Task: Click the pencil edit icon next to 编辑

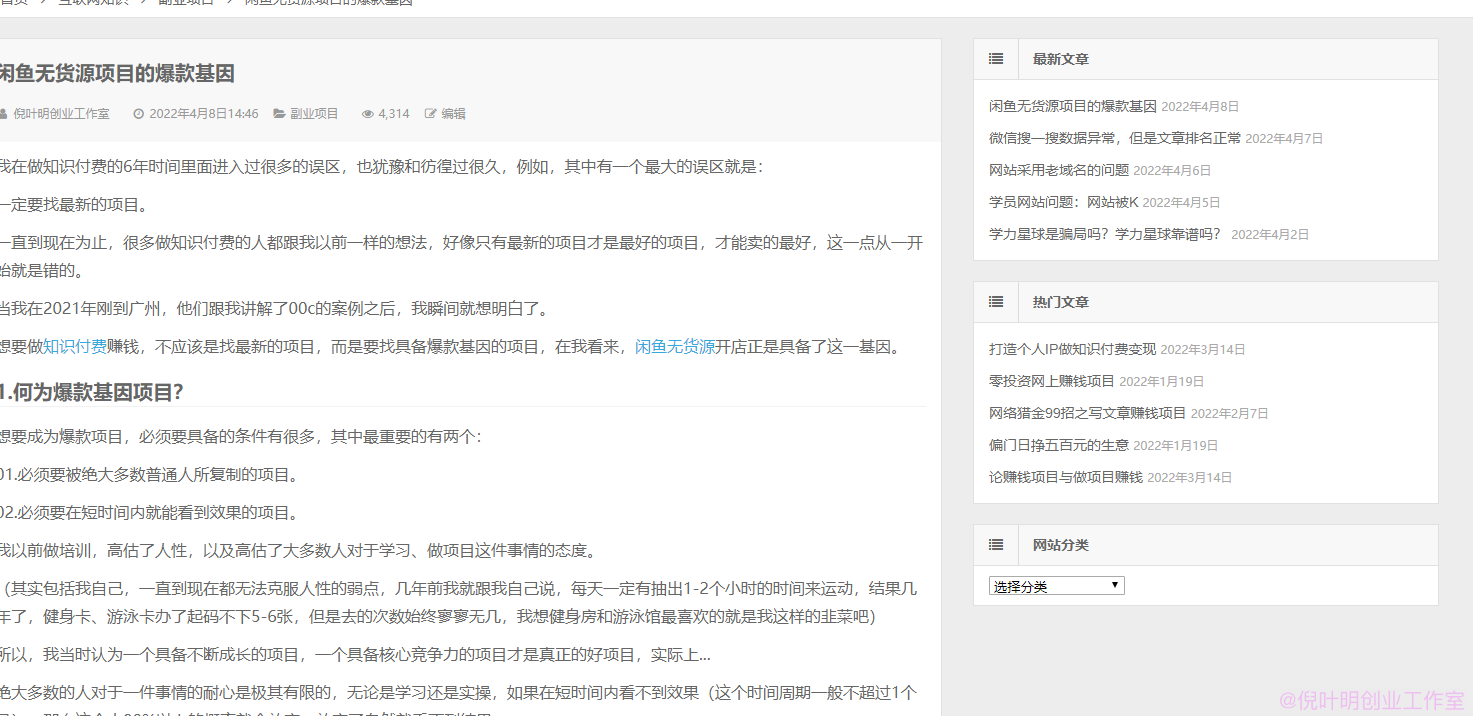Action: 430,114
